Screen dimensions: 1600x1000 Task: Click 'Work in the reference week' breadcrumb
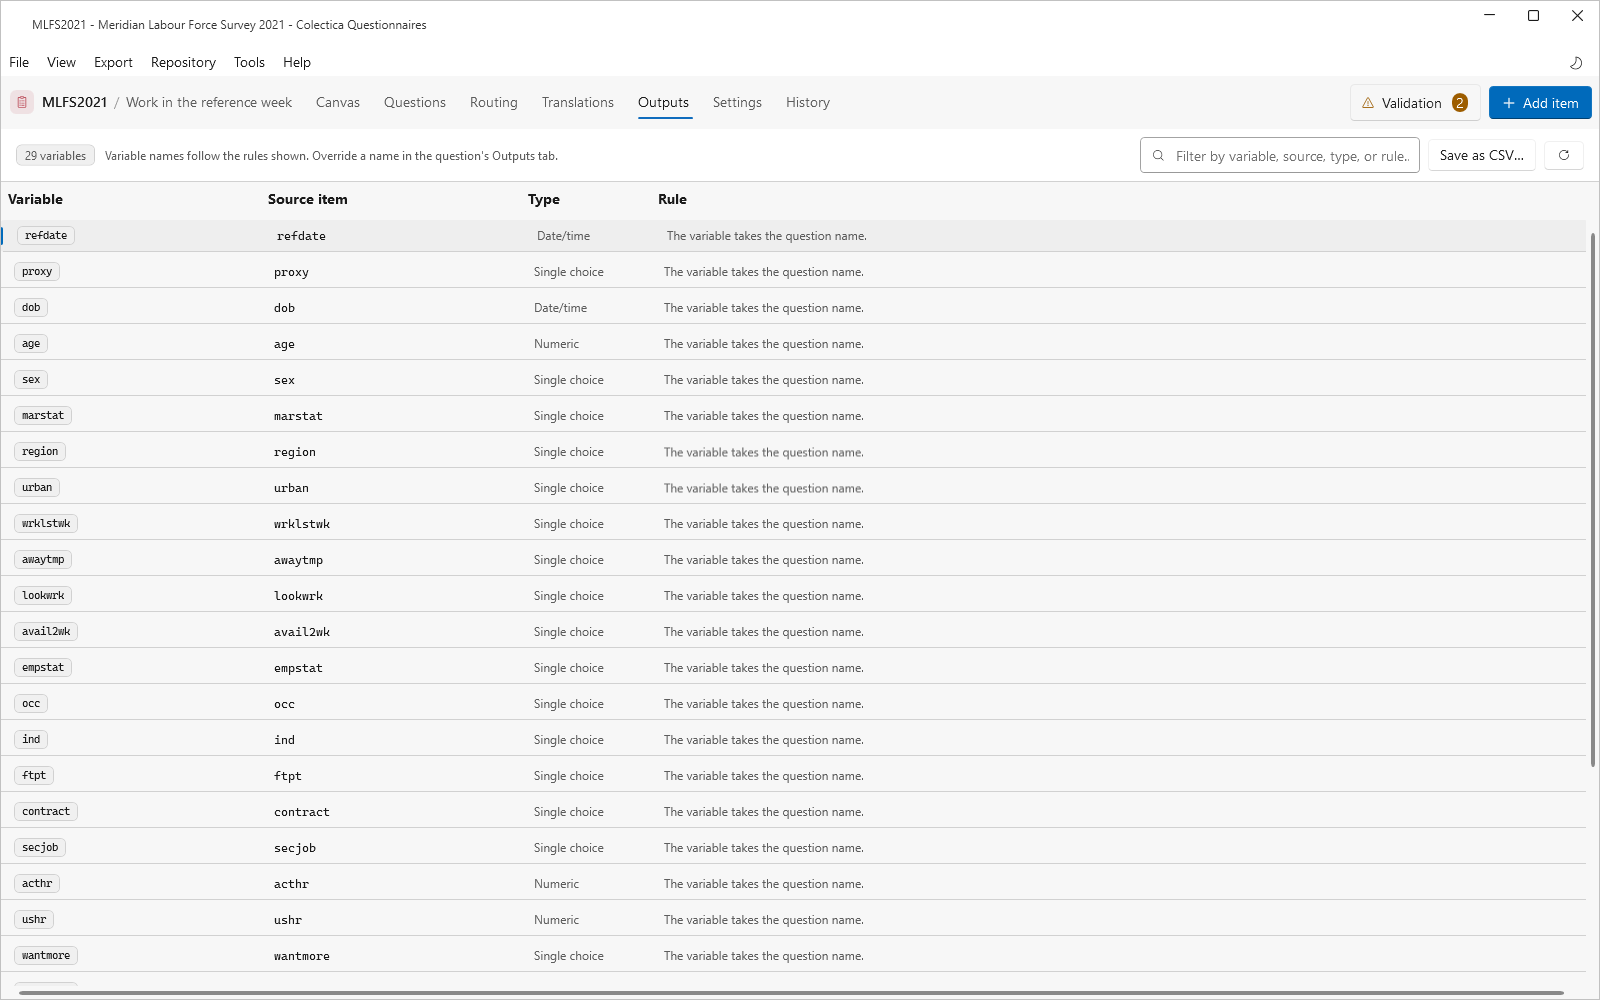[x=209, y=102]
